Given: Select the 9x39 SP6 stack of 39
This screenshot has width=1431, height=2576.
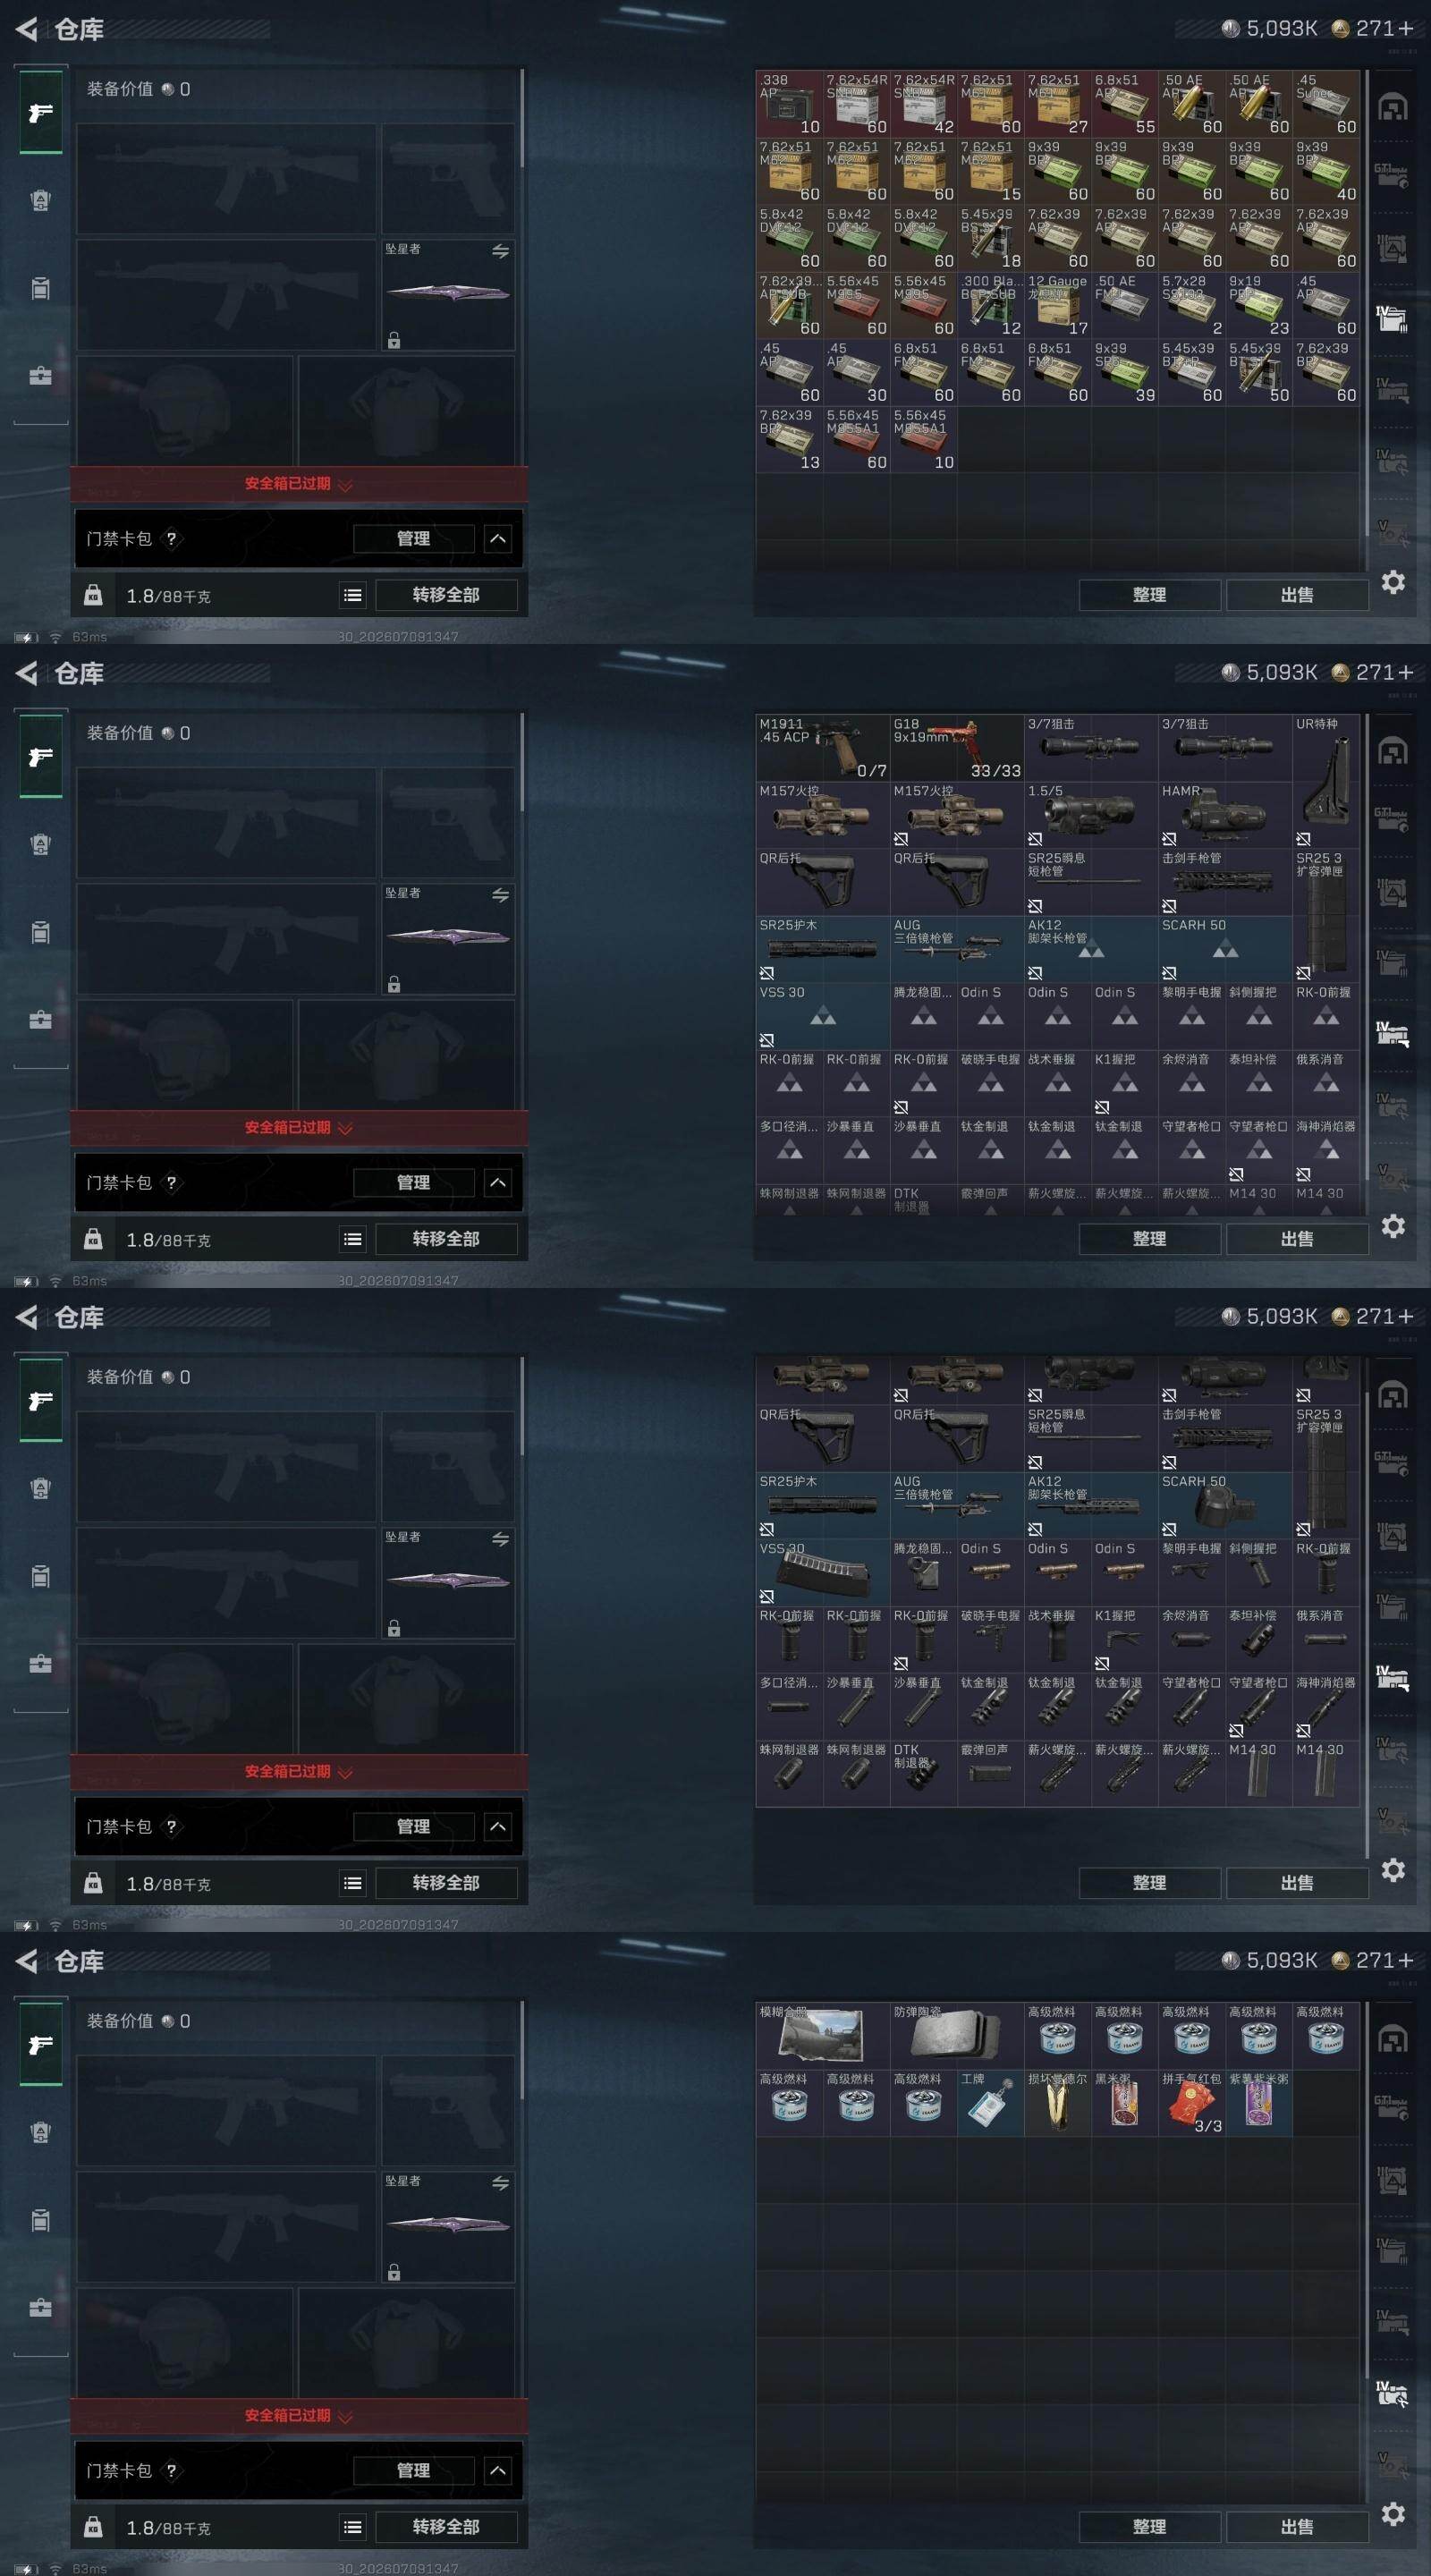Looking at the screenshot, I should tap(1124, 372).
